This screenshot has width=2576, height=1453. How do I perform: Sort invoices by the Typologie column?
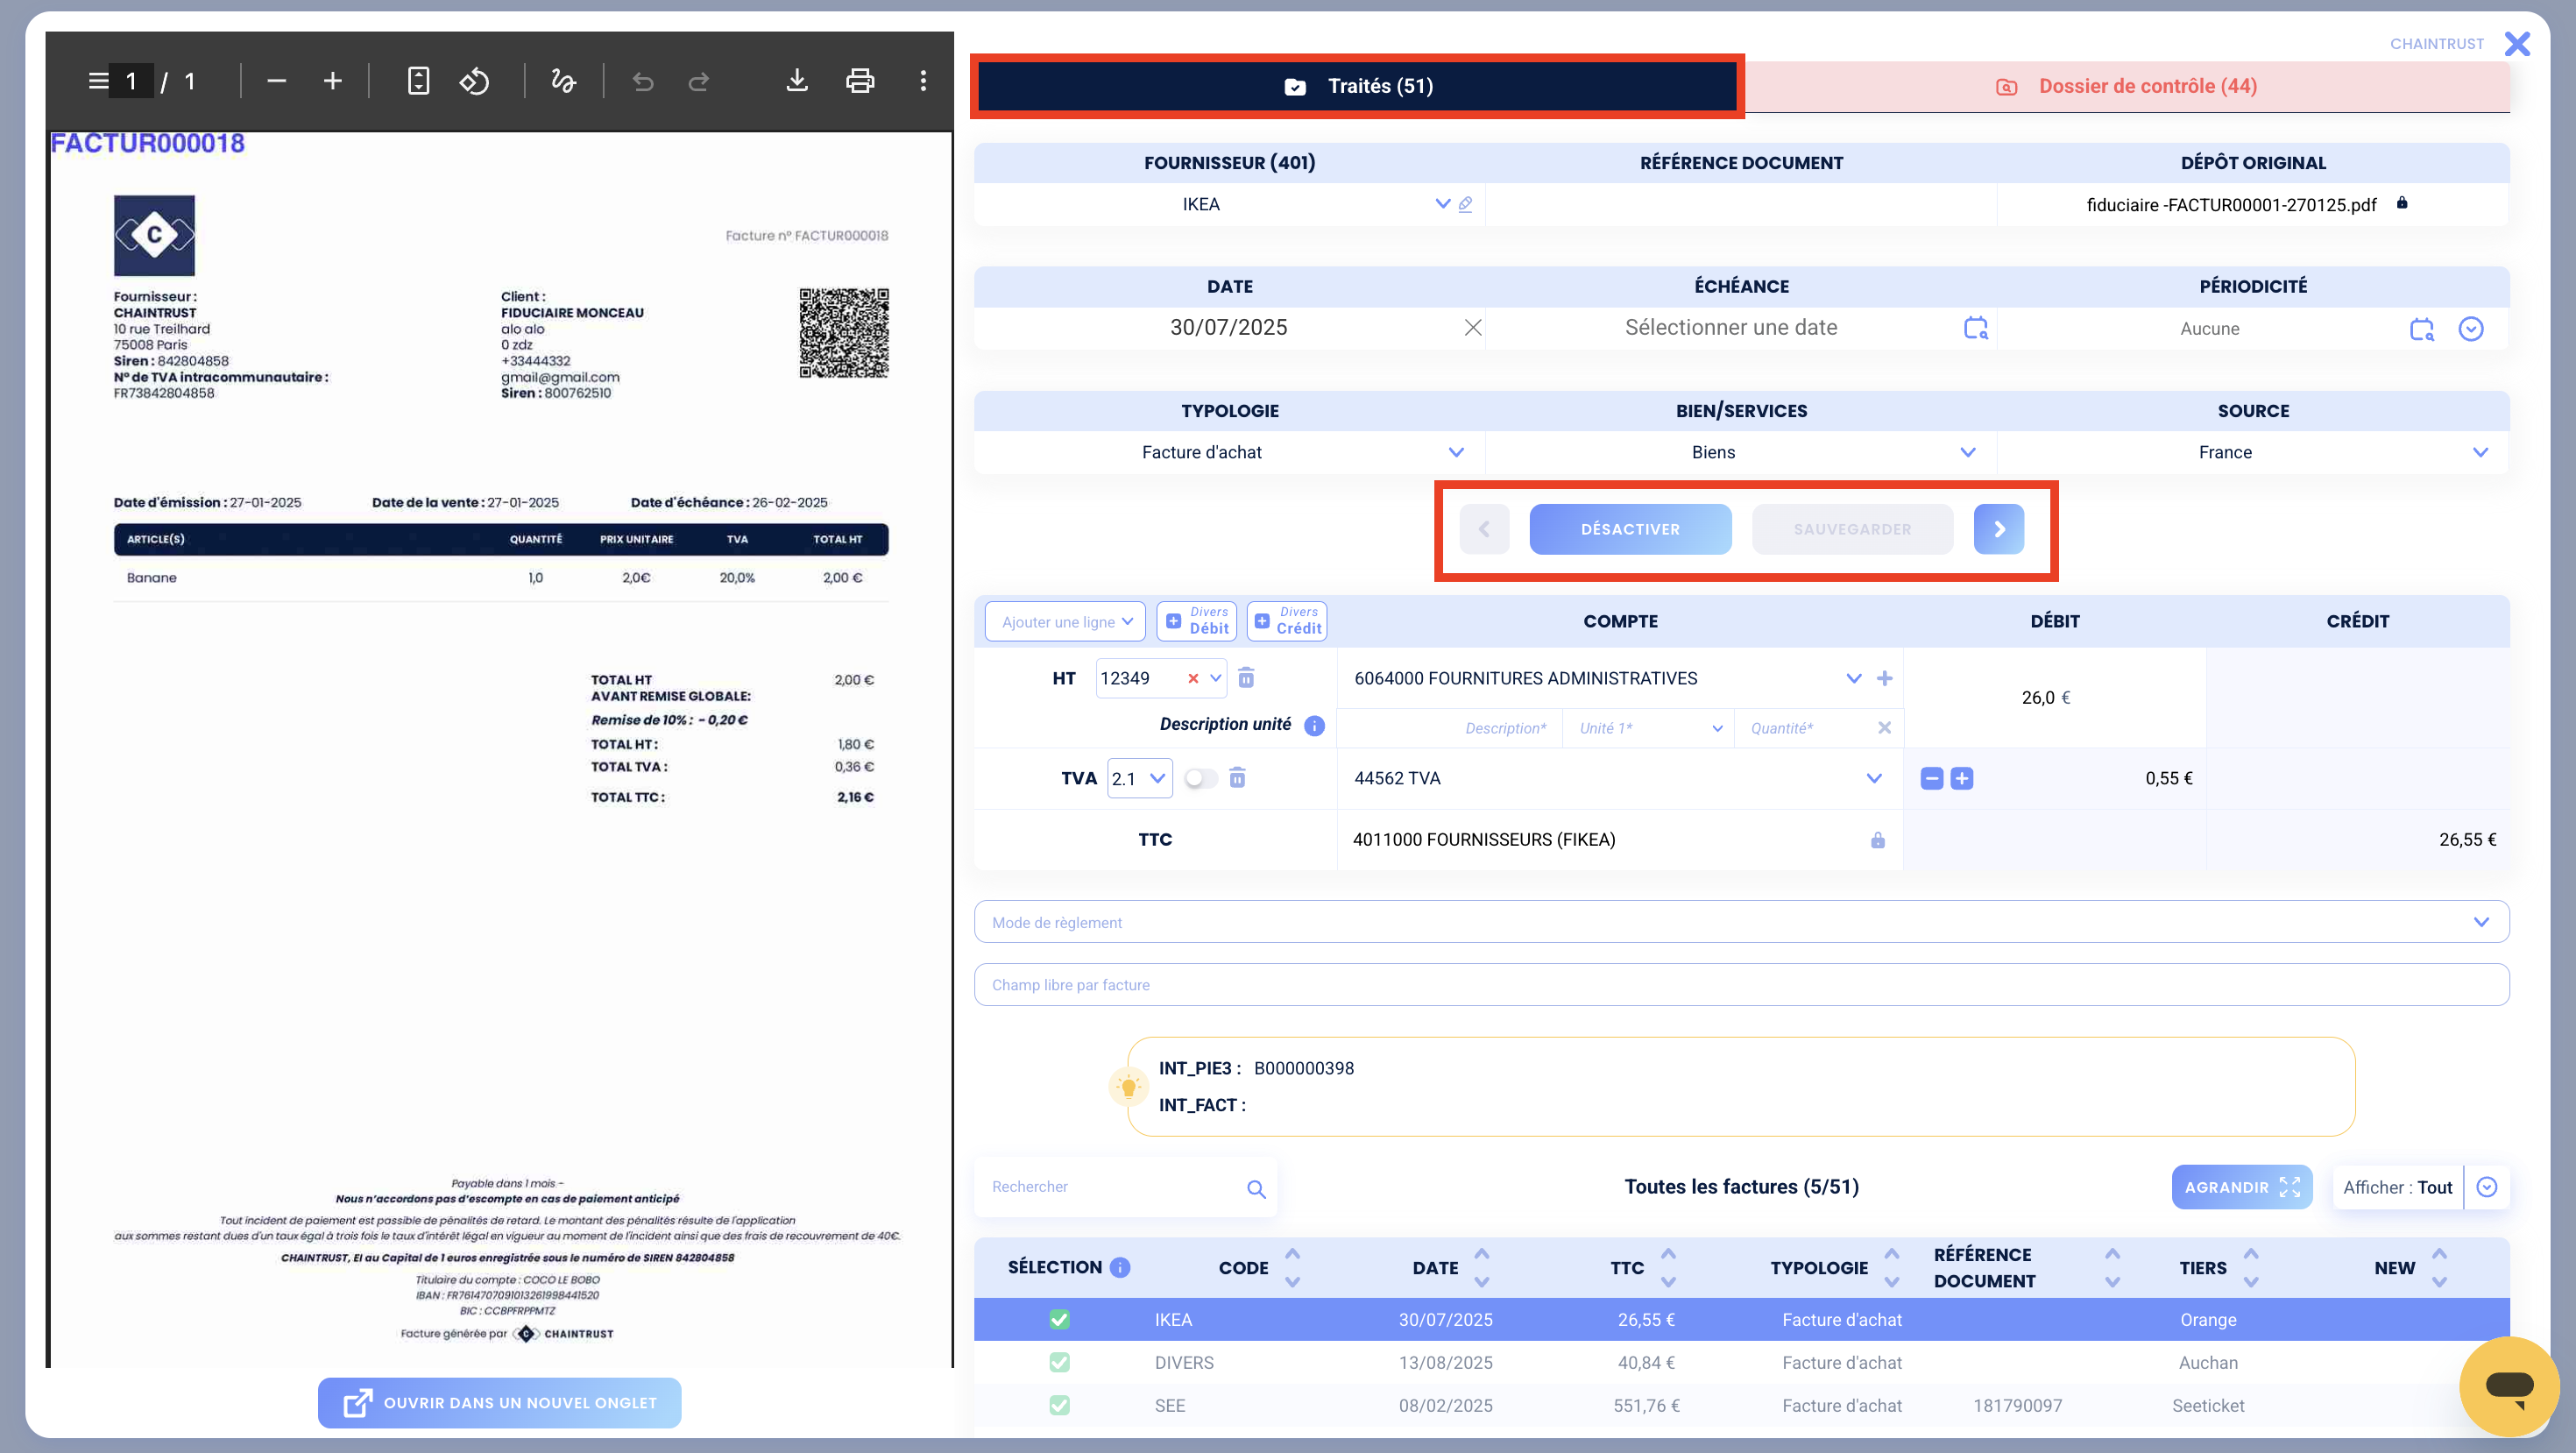(1891, 1267)
